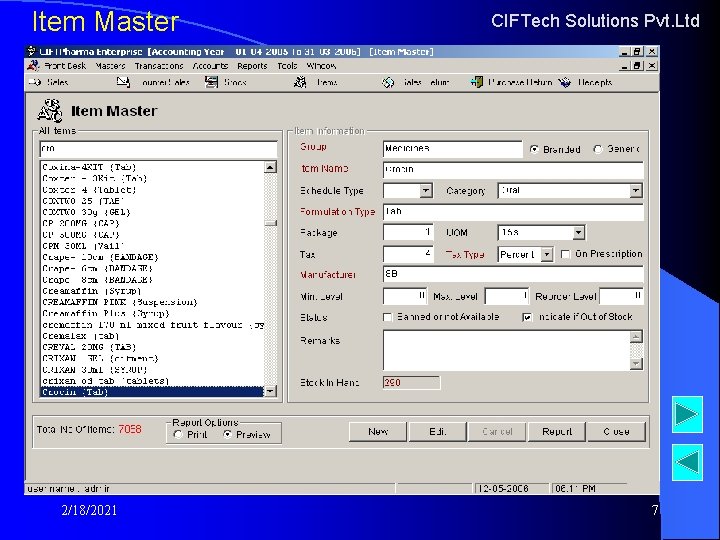
Task: Click the Group input field
Action: [x=452, y=149]
